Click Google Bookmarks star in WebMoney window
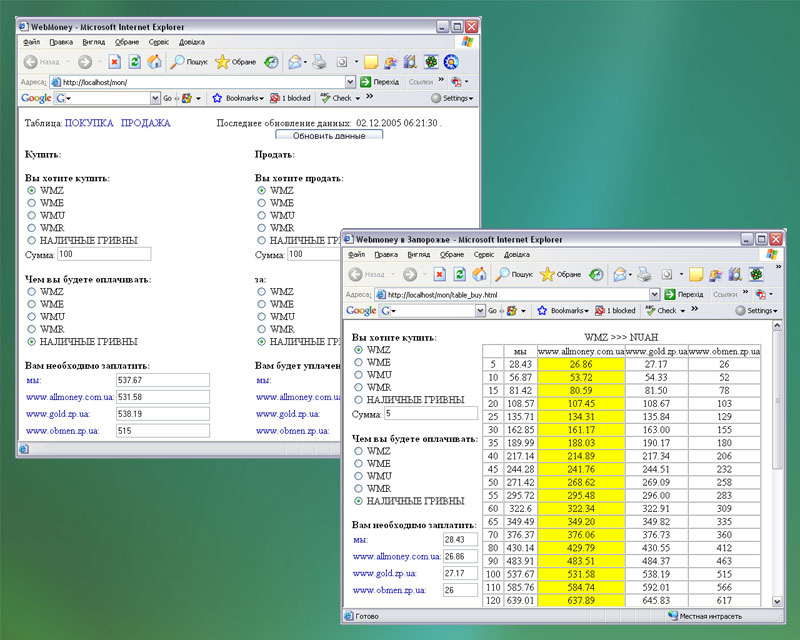This screenshot has width=800, height=640. tap(217, 98)
